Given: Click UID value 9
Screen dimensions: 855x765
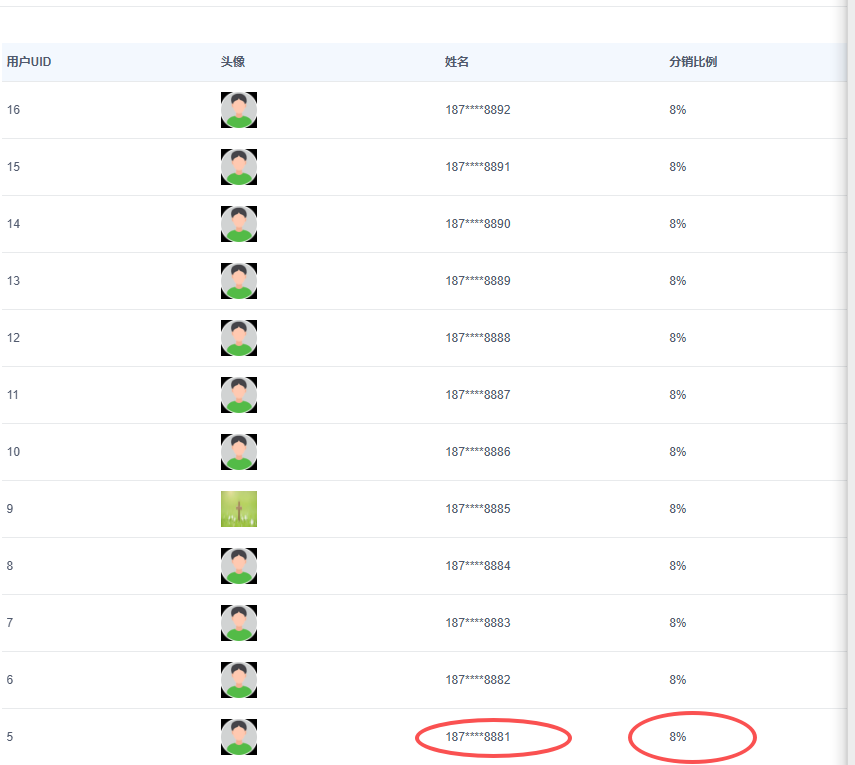Looking at the screenshot, I should (x=10, y=509).
